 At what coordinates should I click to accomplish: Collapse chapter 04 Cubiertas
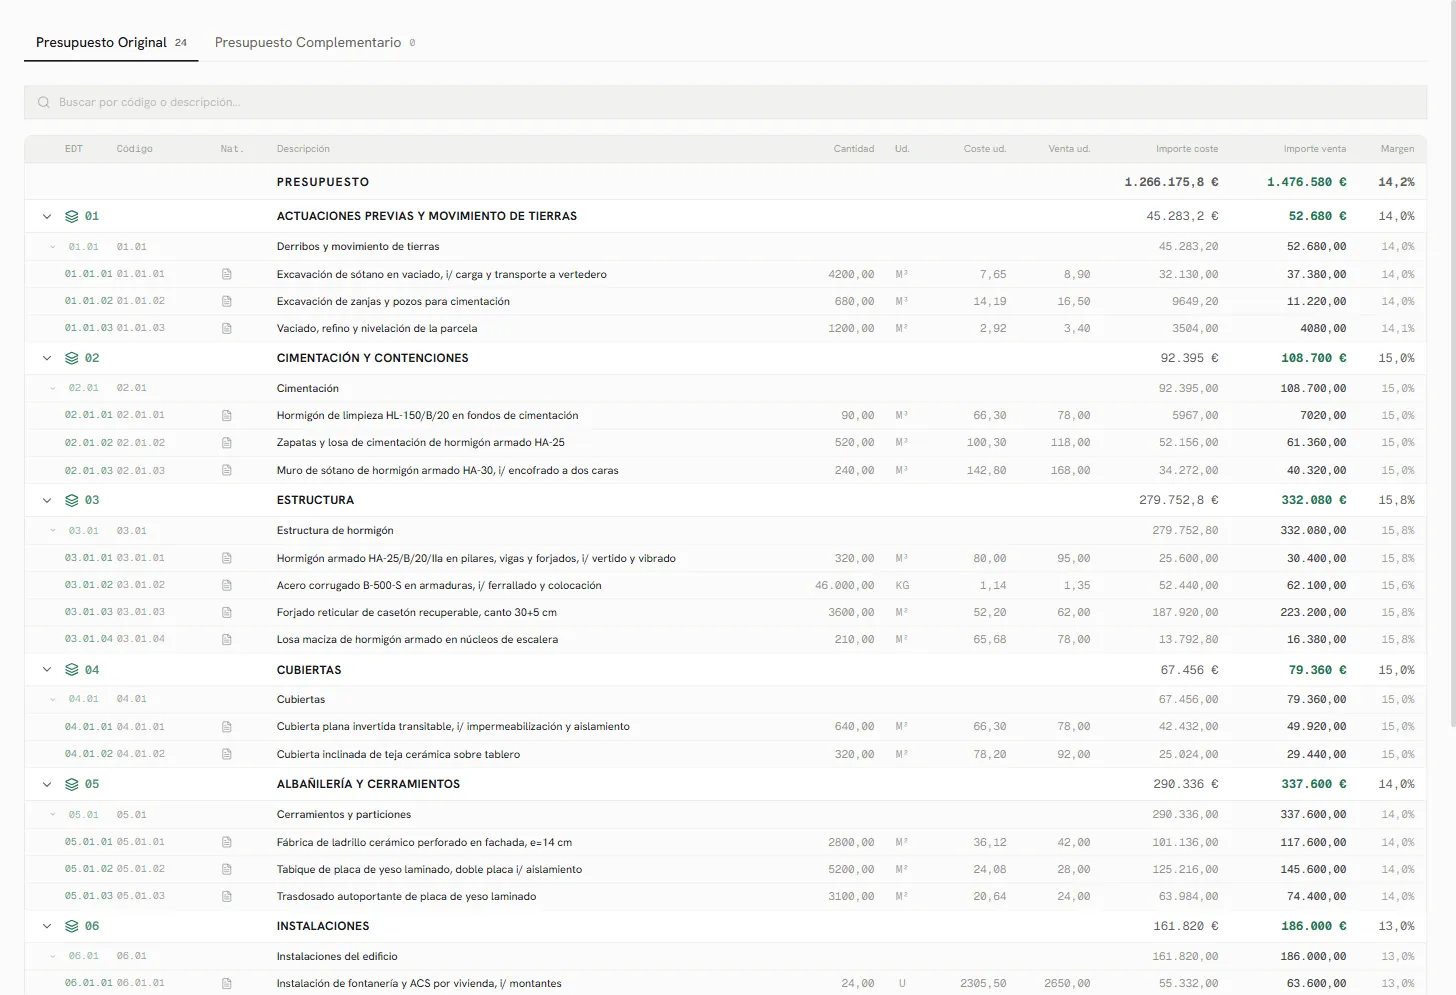coord(47,670)
